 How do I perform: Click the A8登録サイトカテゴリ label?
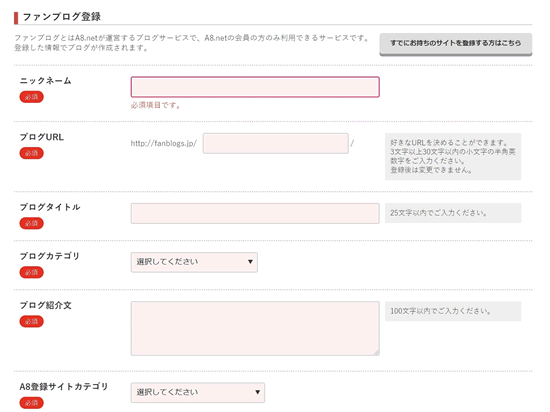pos(64,386)
